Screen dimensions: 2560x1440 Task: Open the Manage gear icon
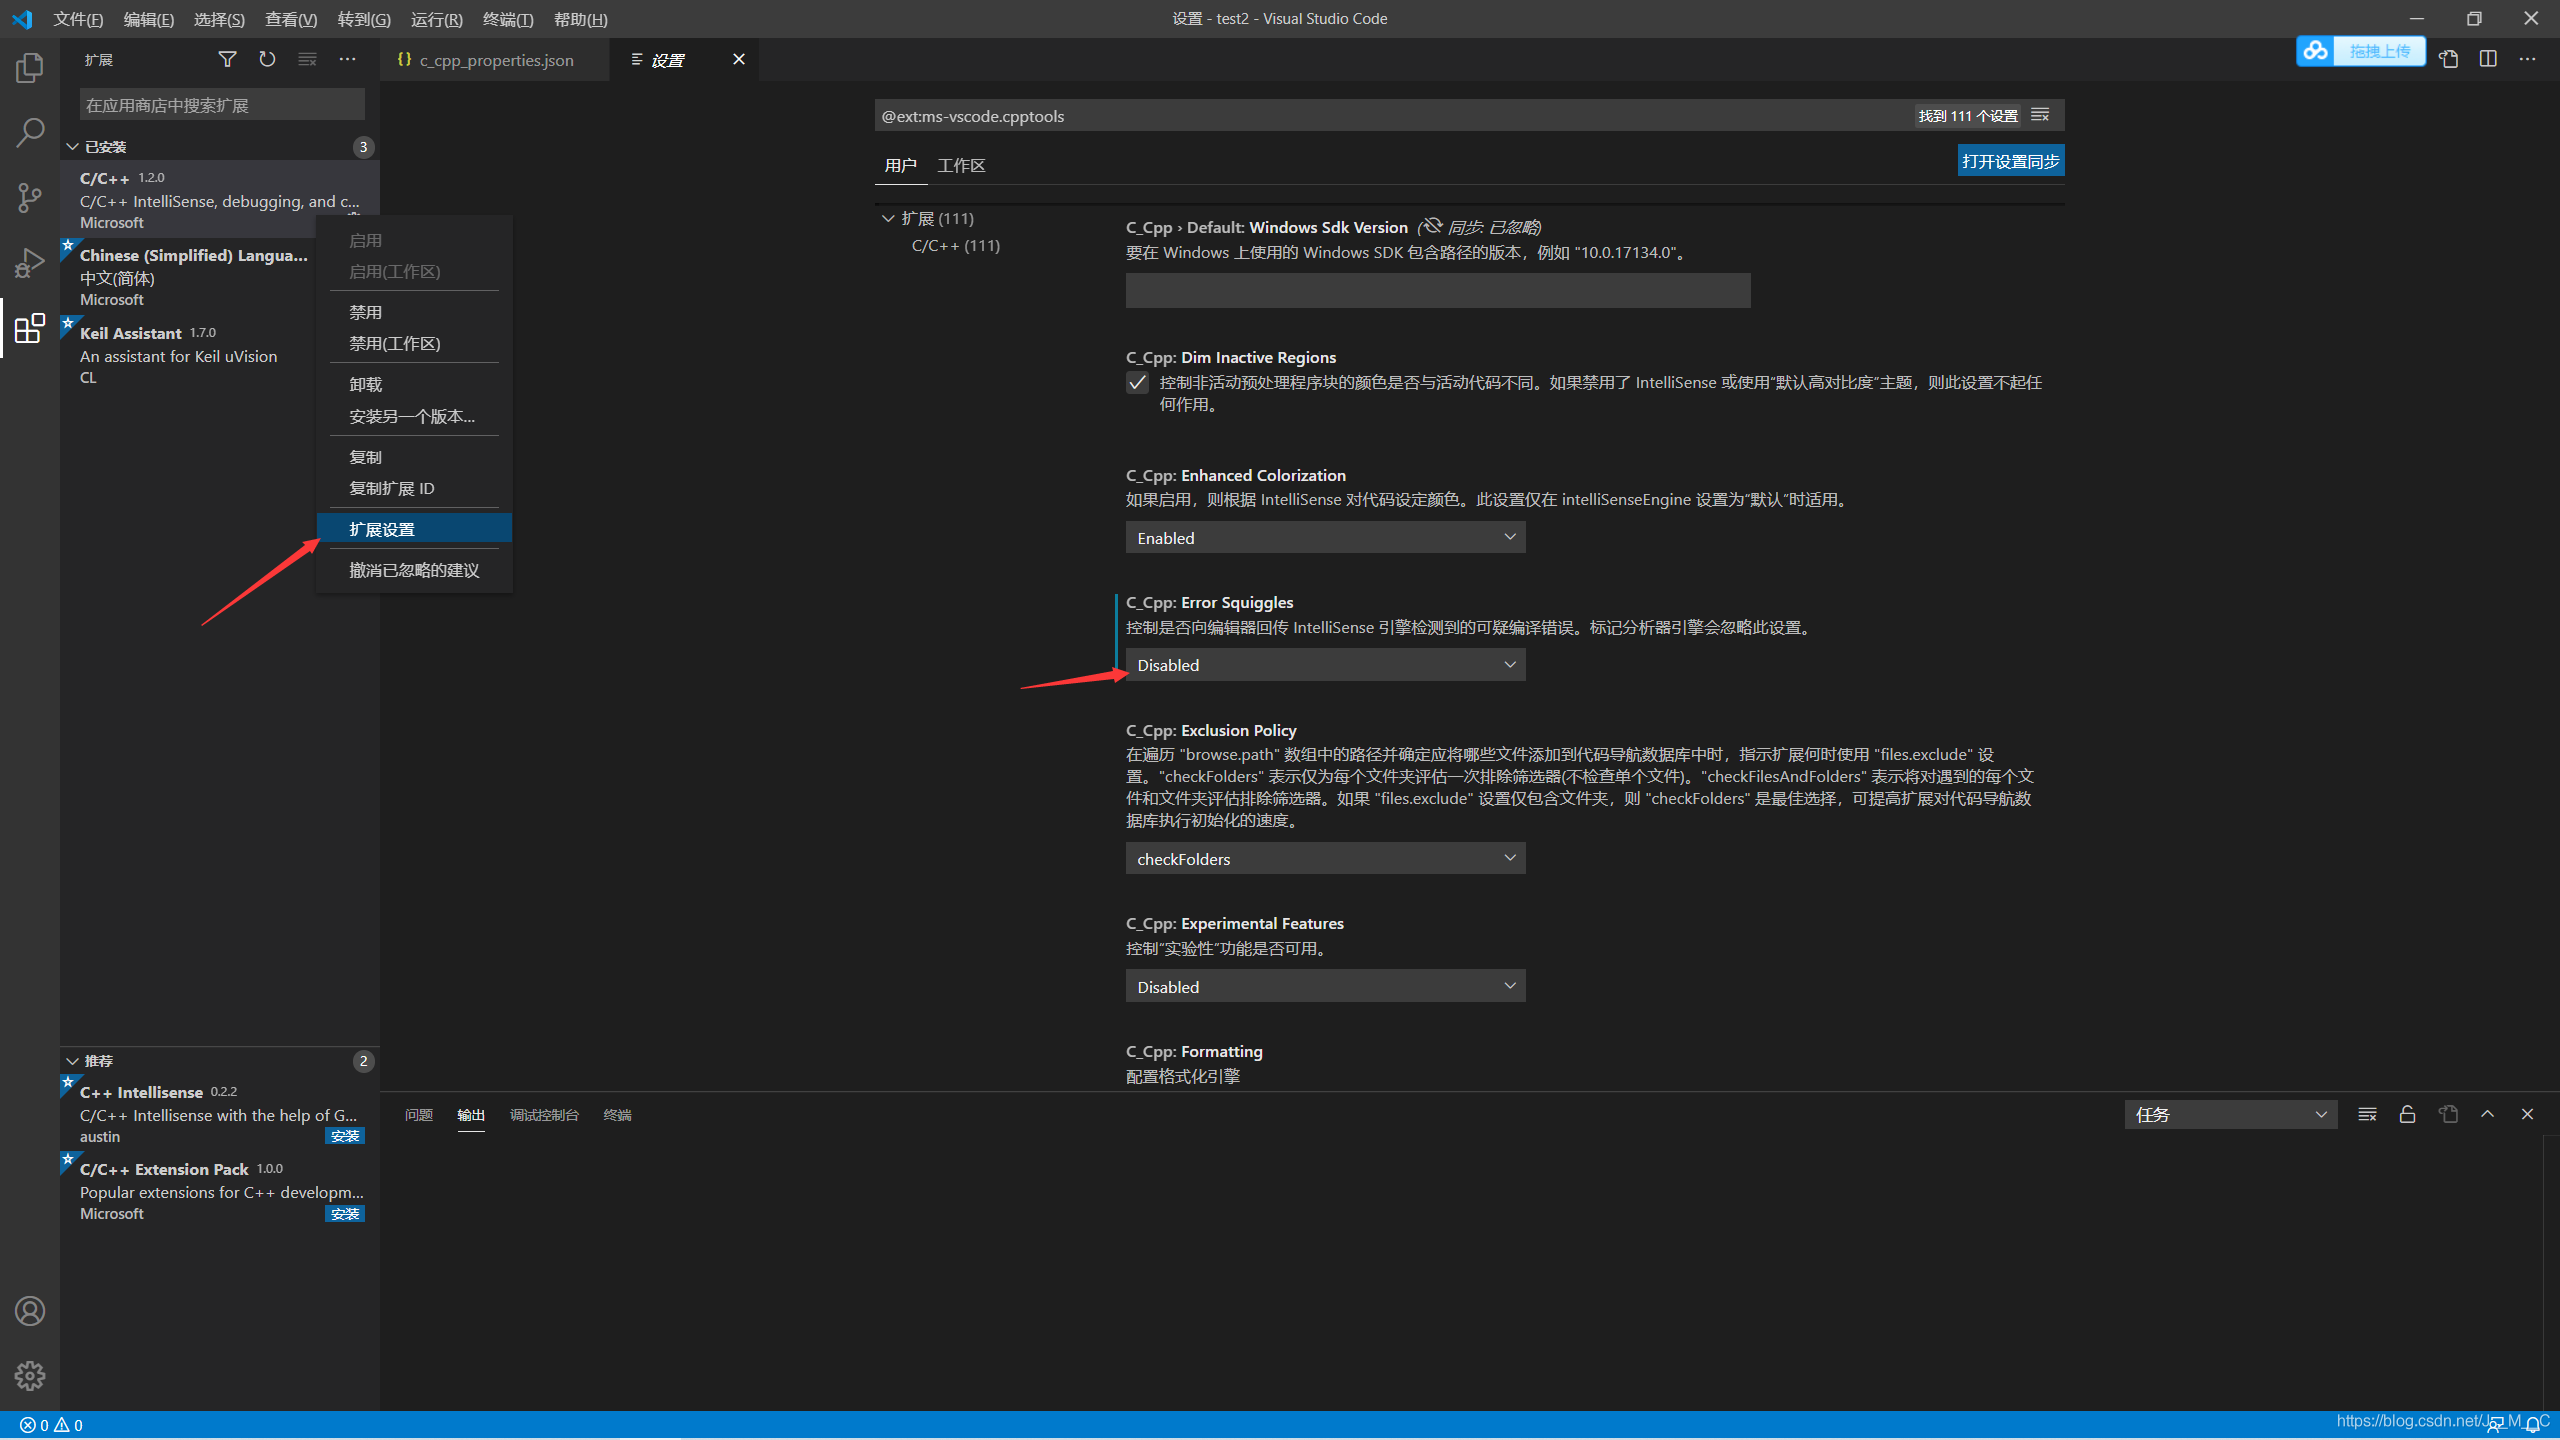pos(30,1376)
